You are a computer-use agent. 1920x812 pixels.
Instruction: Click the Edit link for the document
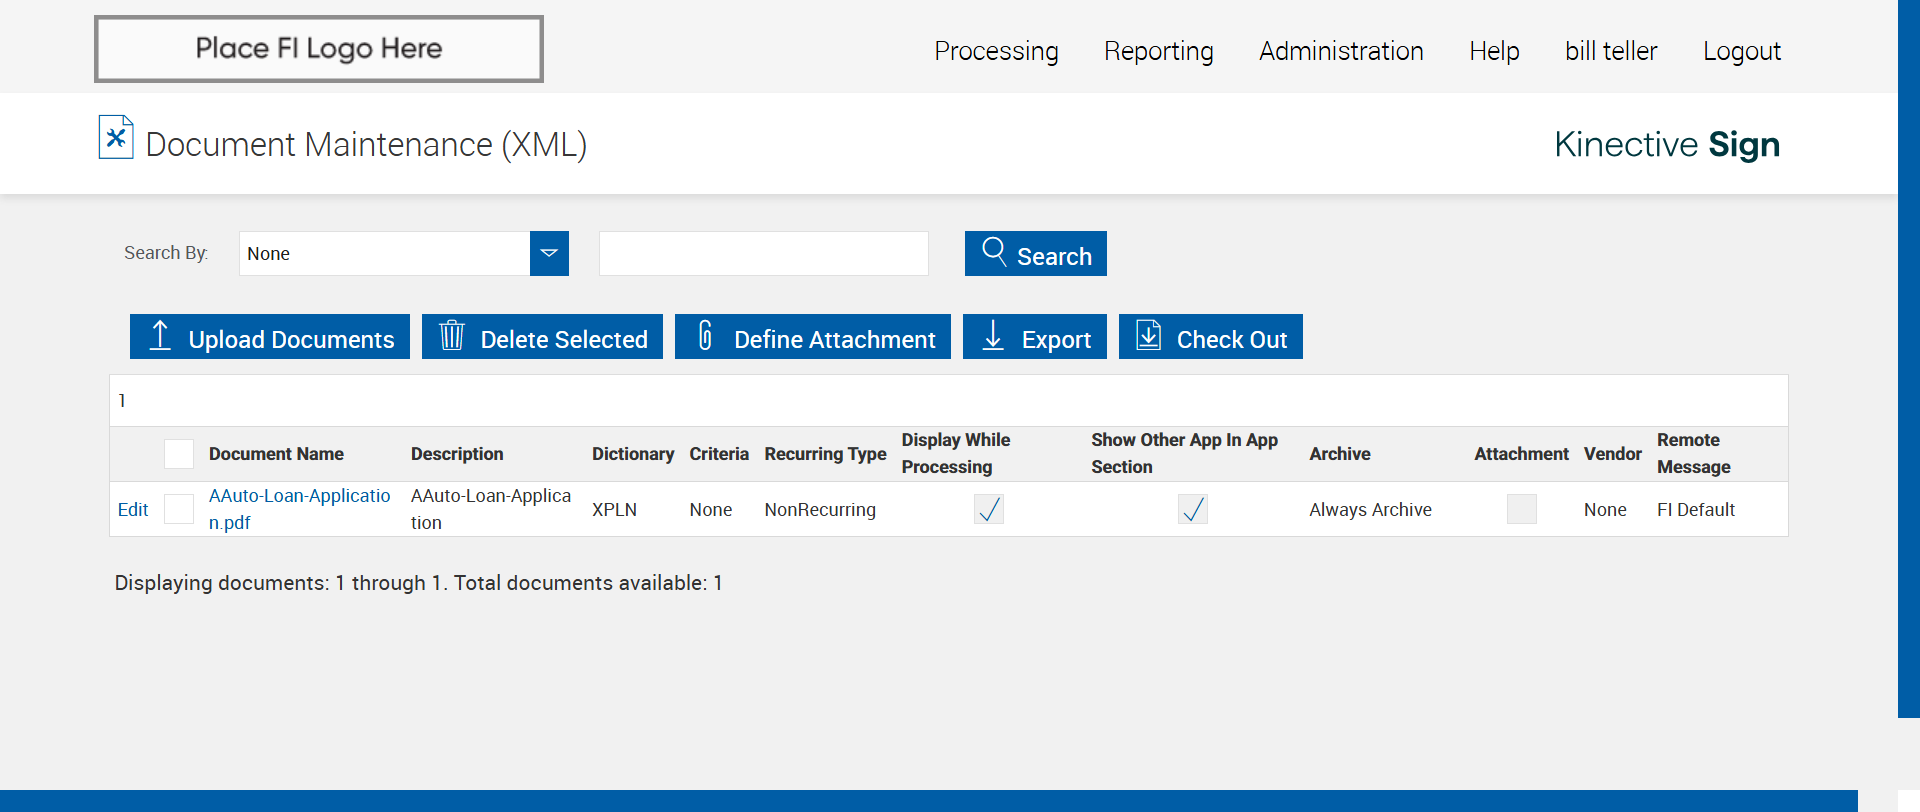(x=133, y=510)
